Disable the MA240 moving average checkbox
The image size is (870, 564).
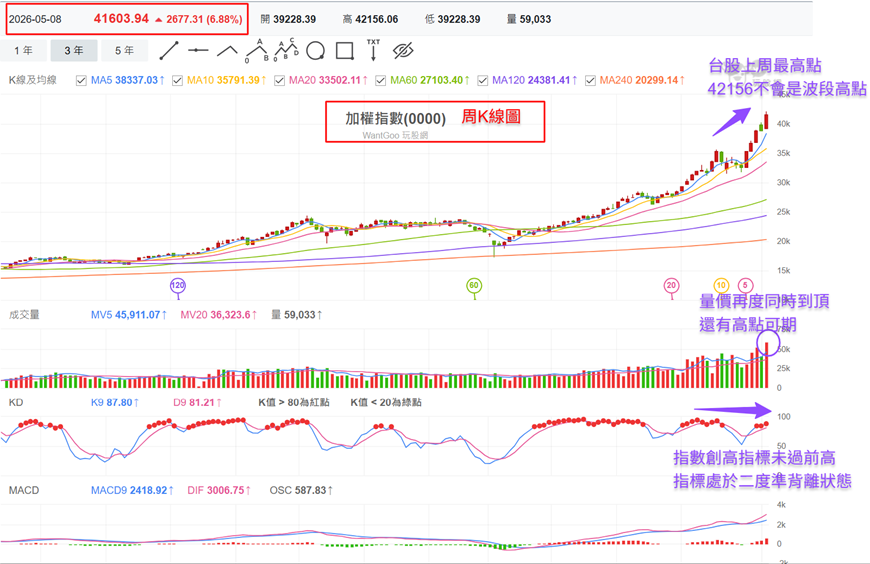pos(590,80)
